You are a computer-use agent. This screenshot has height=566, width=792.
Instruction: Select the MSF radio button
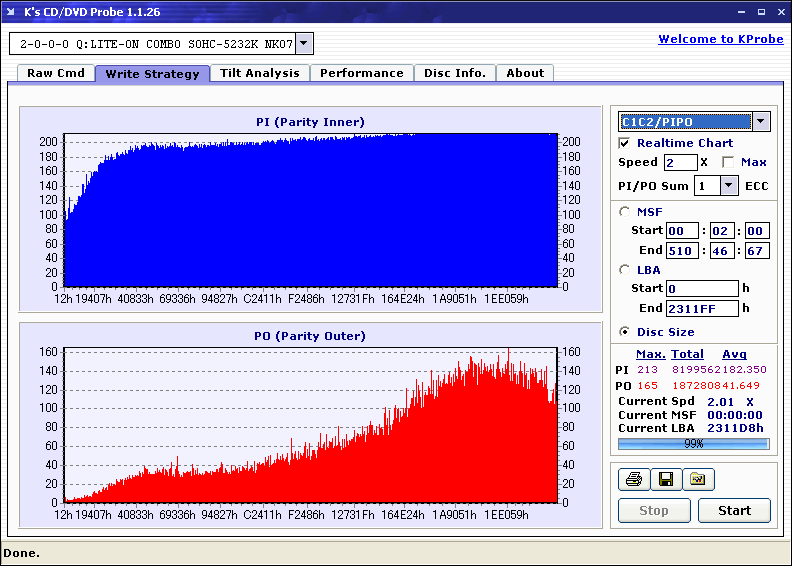click(x=625, y=211)
